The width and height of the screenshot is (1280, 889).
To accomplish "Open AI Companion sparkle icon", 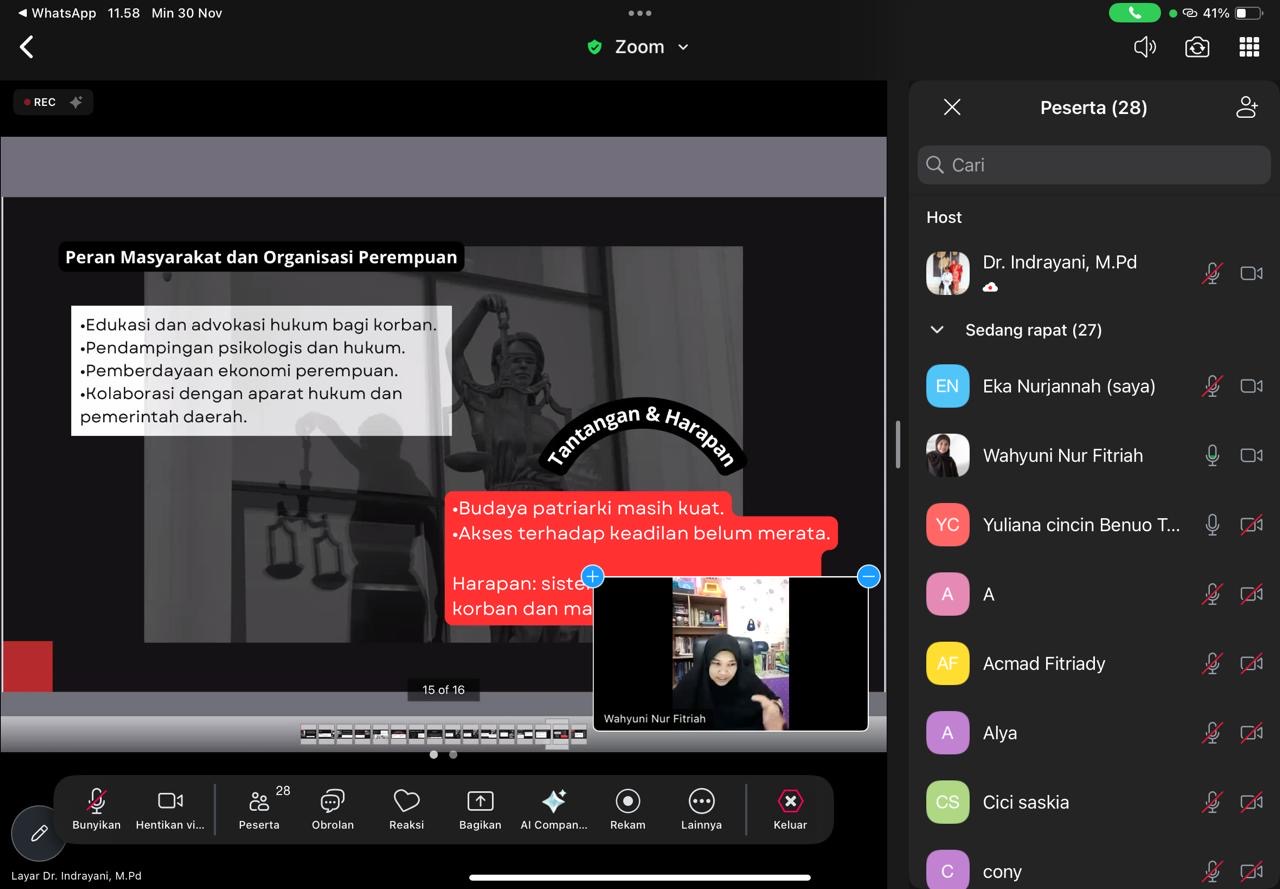I will [553, 808].
